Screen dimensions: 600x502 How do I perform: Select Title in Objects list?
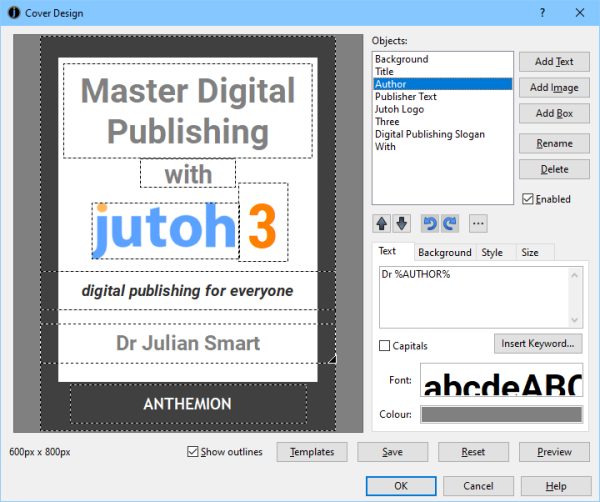[x=442, y=72]
